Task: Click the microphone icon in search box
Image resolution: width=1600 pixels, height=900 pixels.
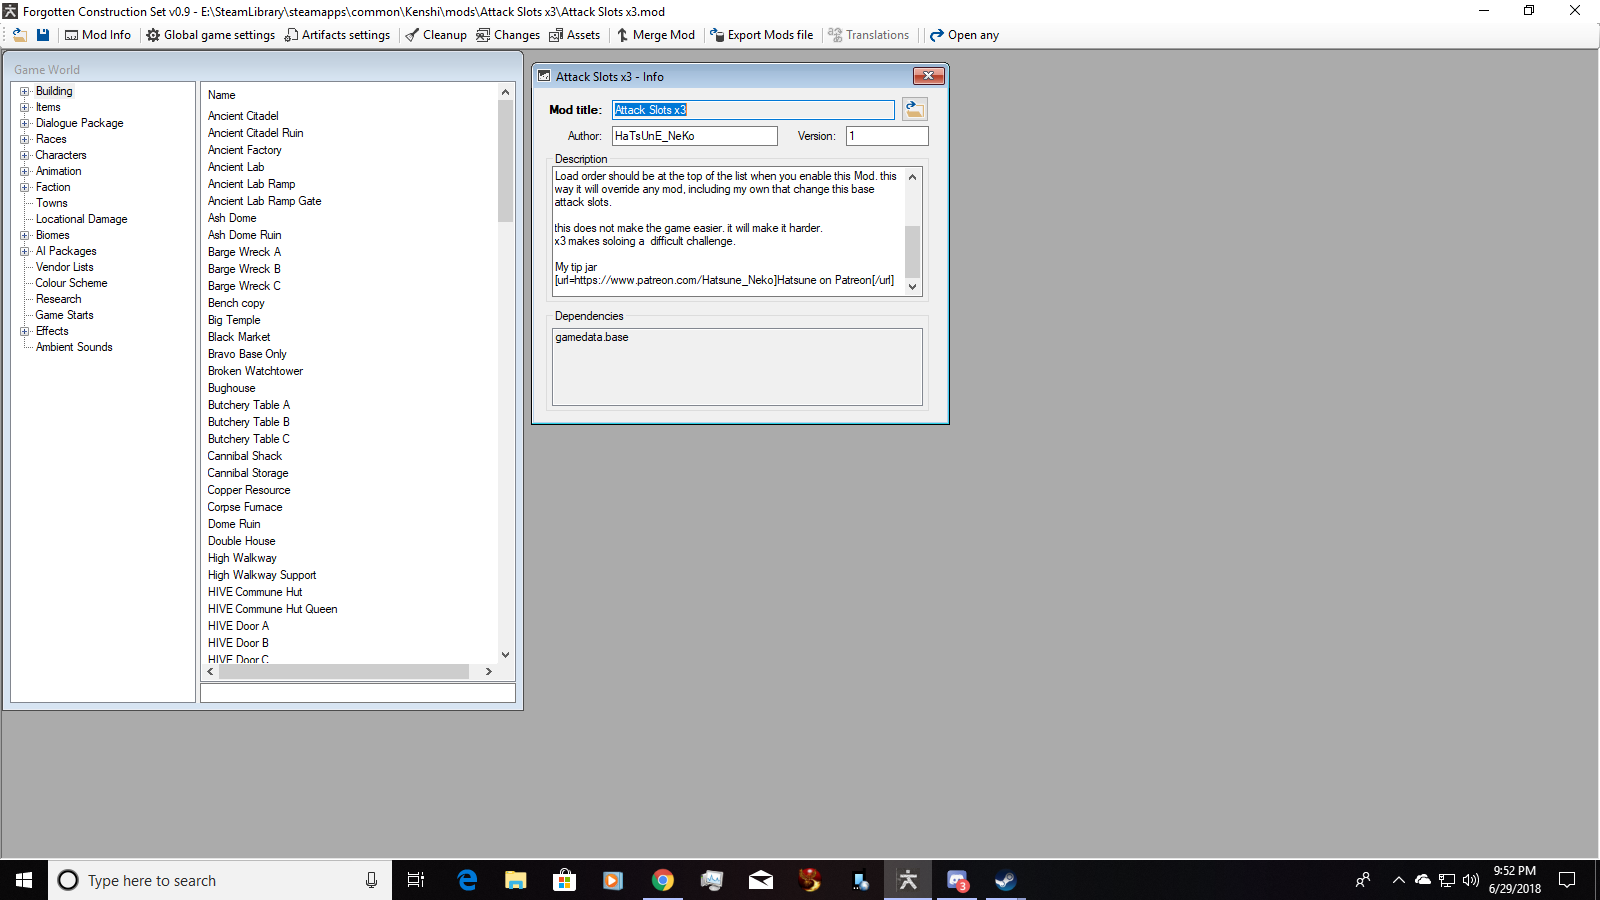Action: 371,880
